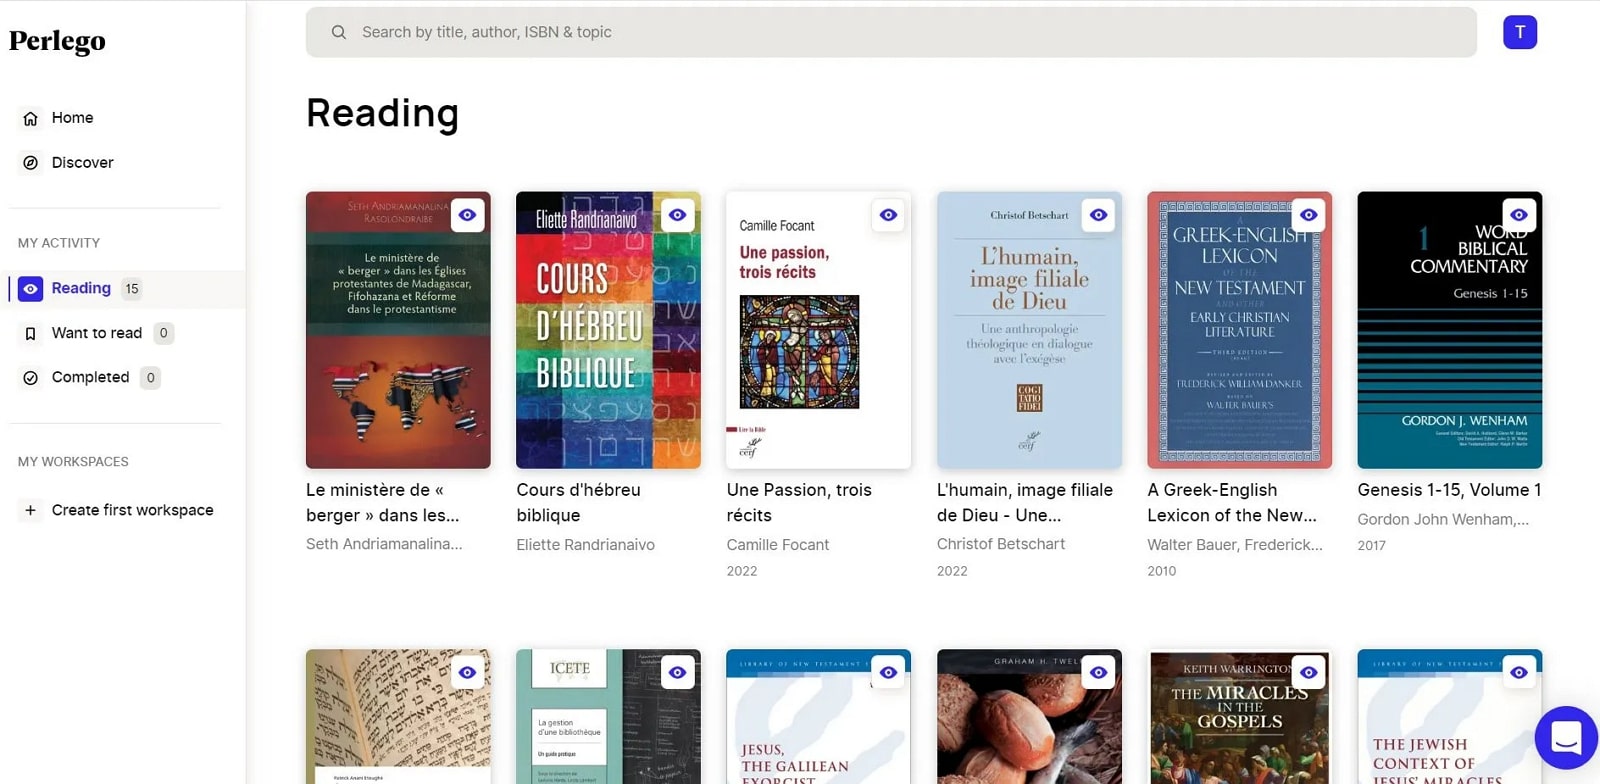Viewport: 1600px width, 784px height.
Task: Select Reading list in My Activity
Action: click(x=81, y=288)
